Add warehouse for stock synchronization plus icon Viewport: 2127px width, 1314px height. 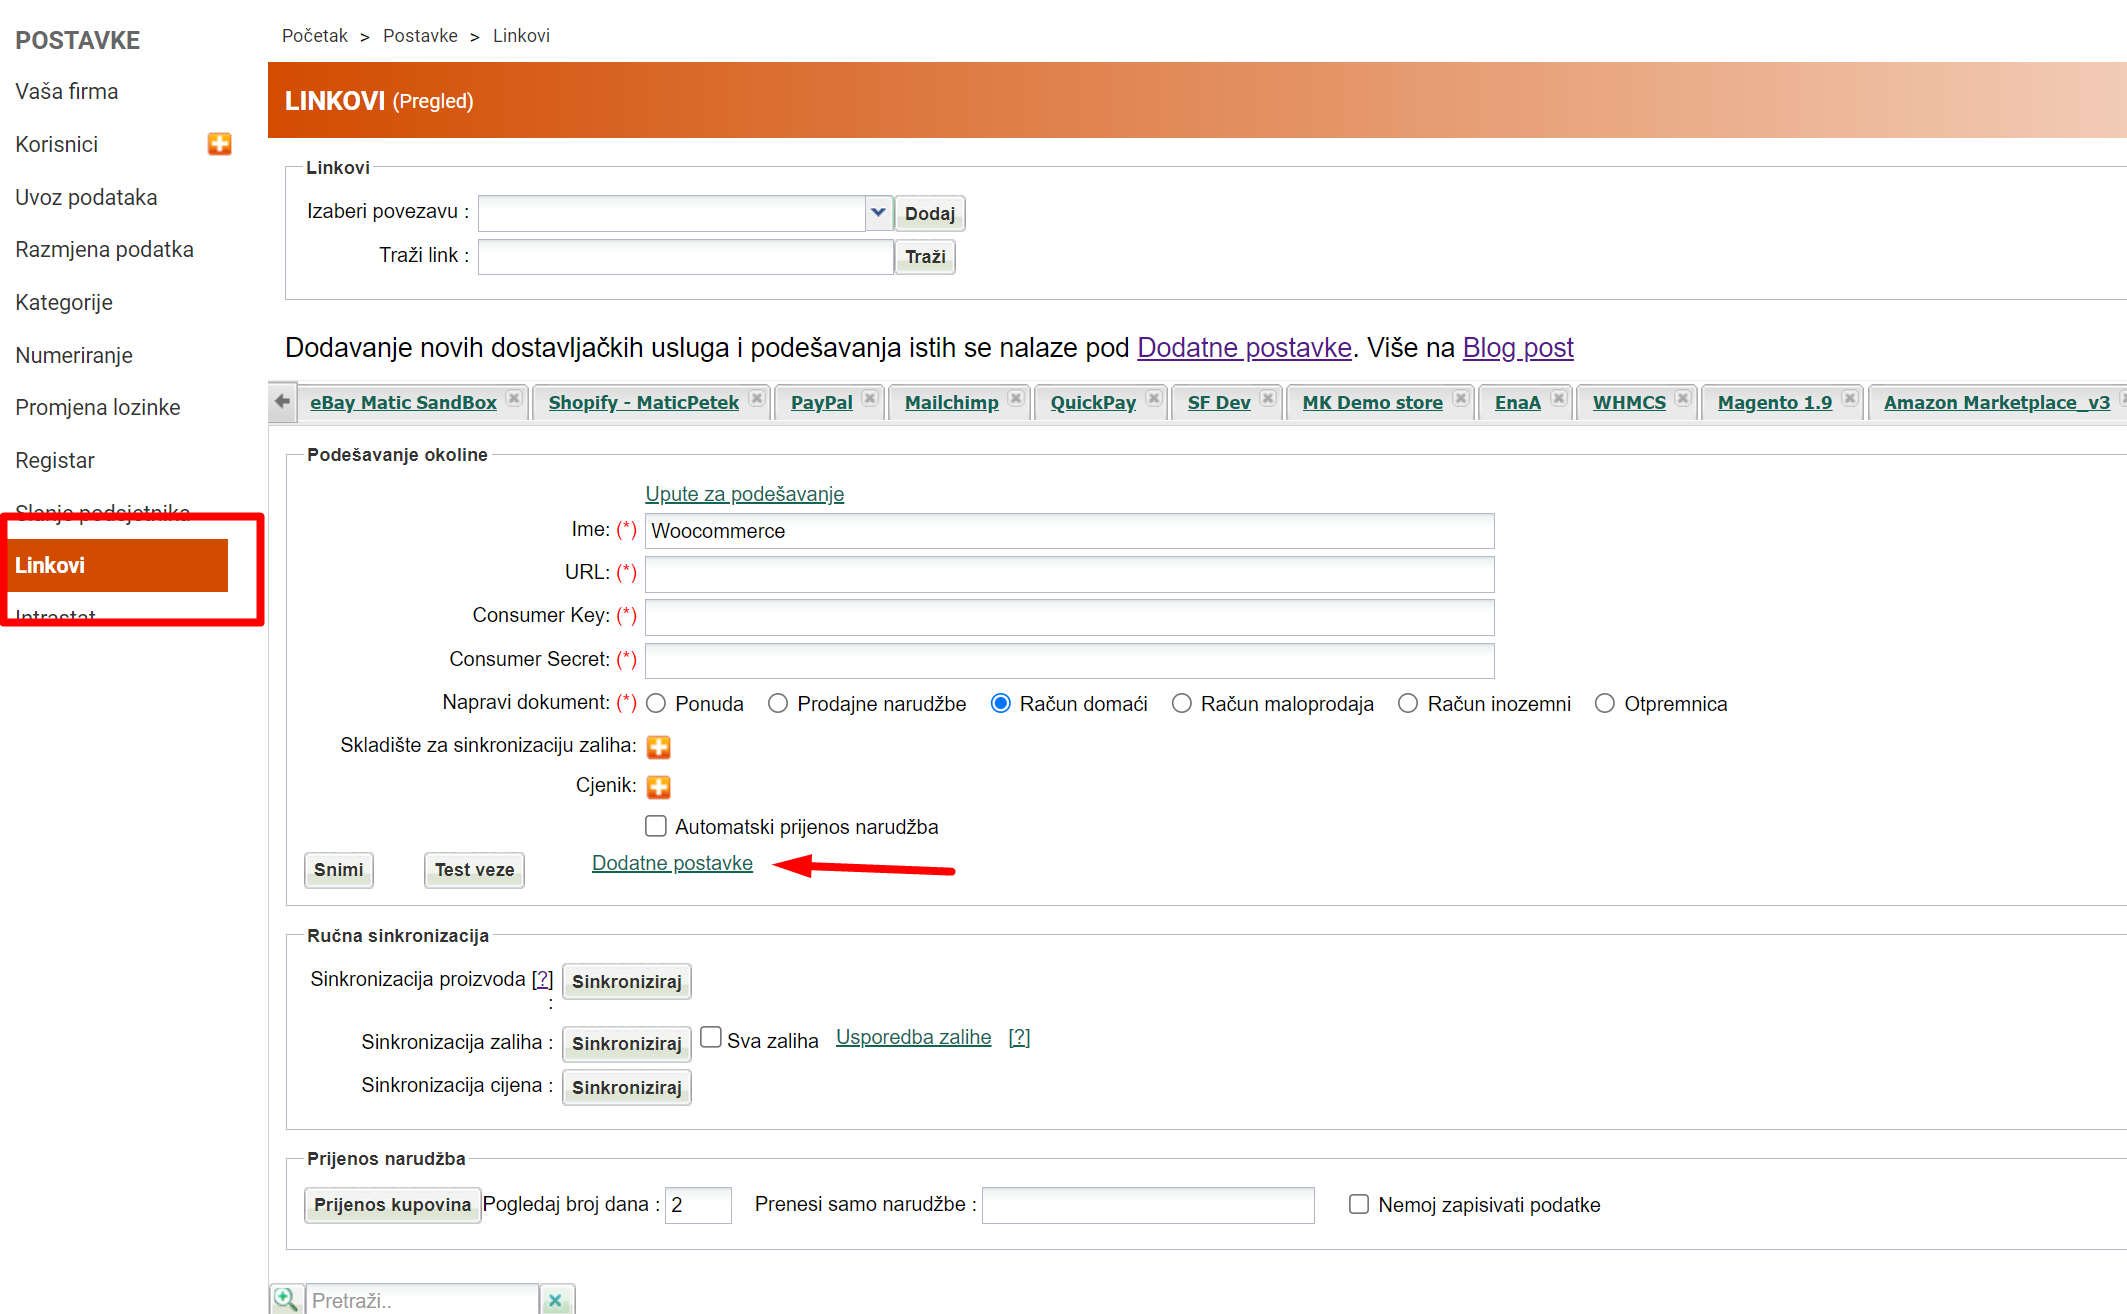tap(658, 747)
